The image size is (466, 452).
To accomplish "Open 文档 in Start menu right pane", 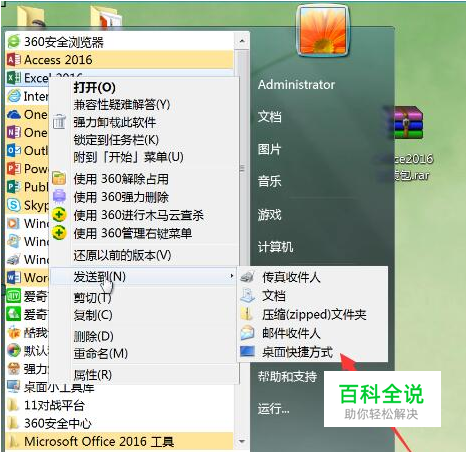I will tap(270, 117).
